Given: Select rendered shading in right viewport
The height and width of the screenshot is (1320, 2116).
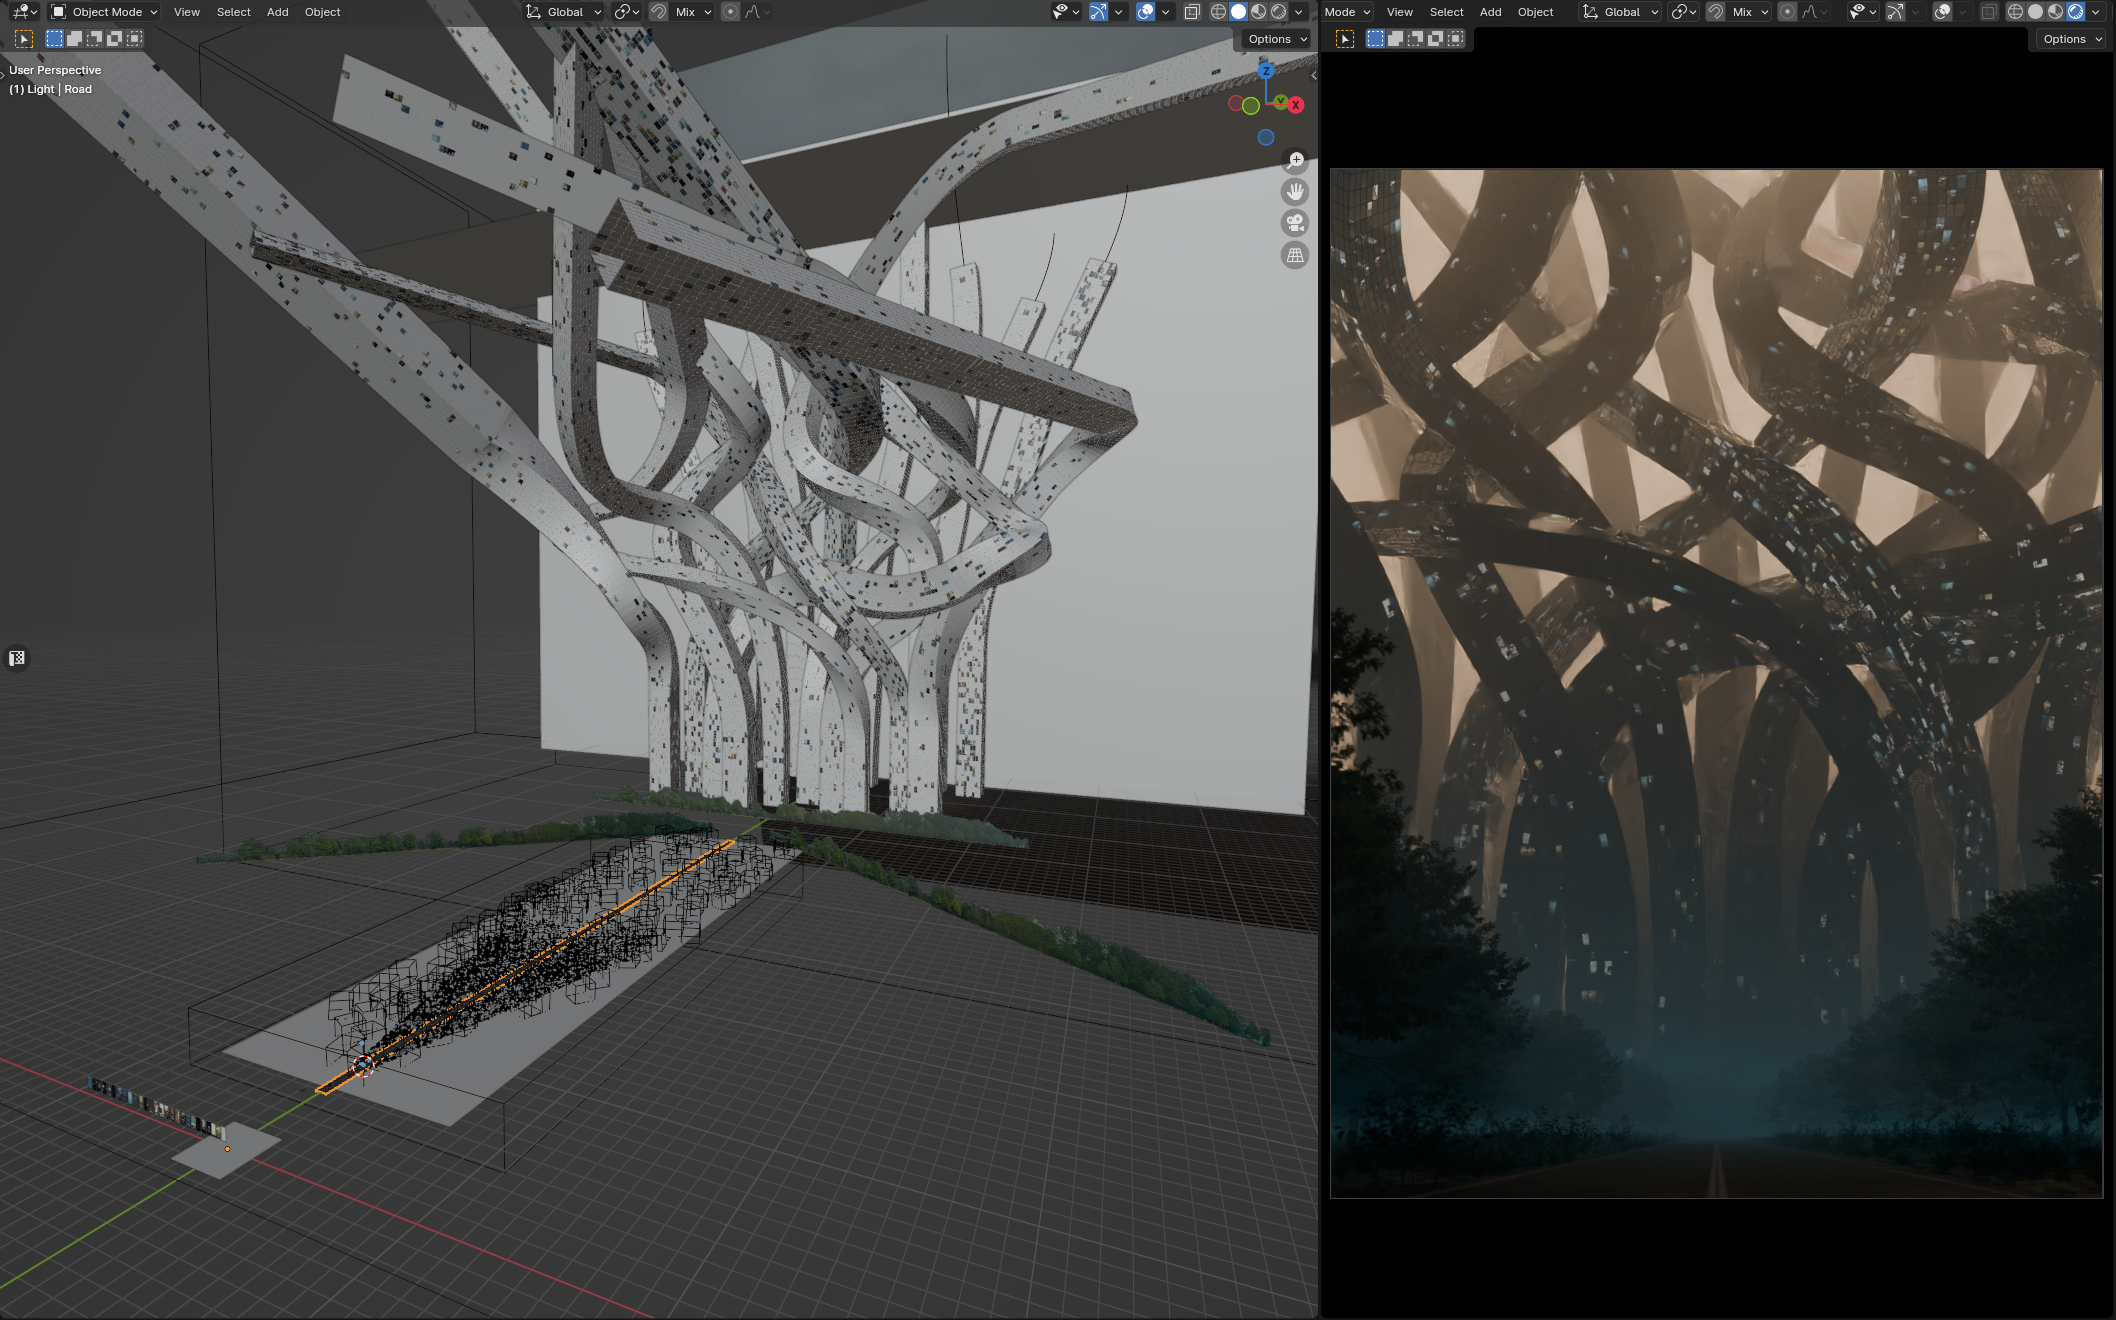Looking at the screenshot, I should point(2075,12).
